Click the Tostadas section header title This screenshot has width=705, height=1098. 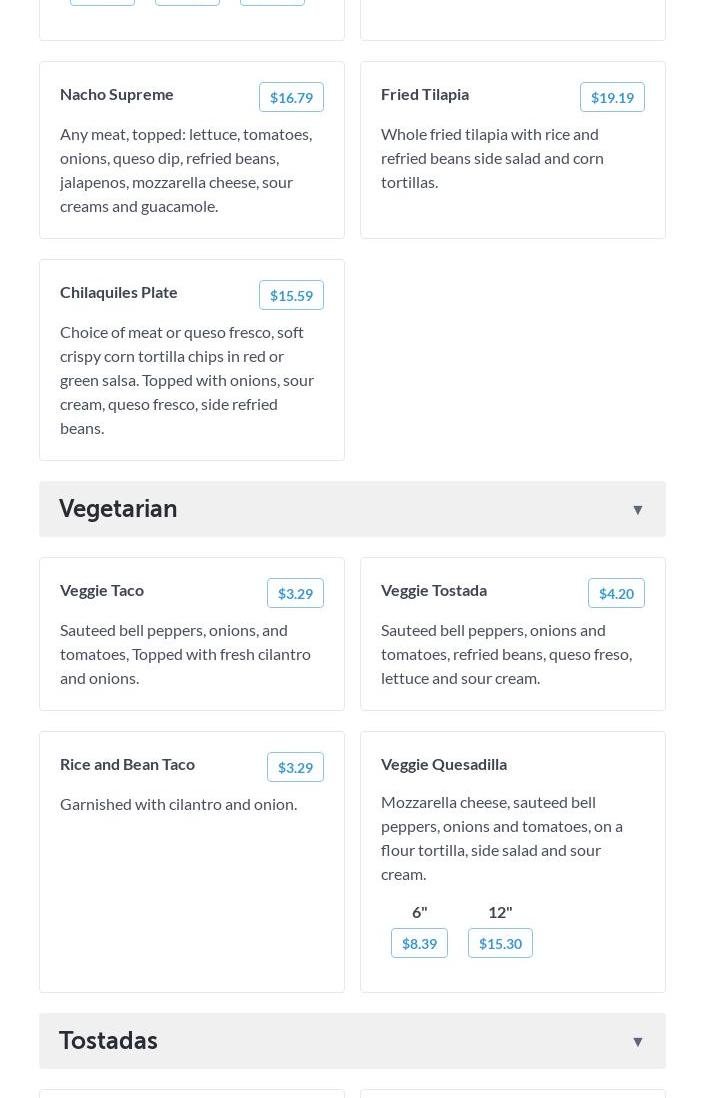pos(108,1041)
